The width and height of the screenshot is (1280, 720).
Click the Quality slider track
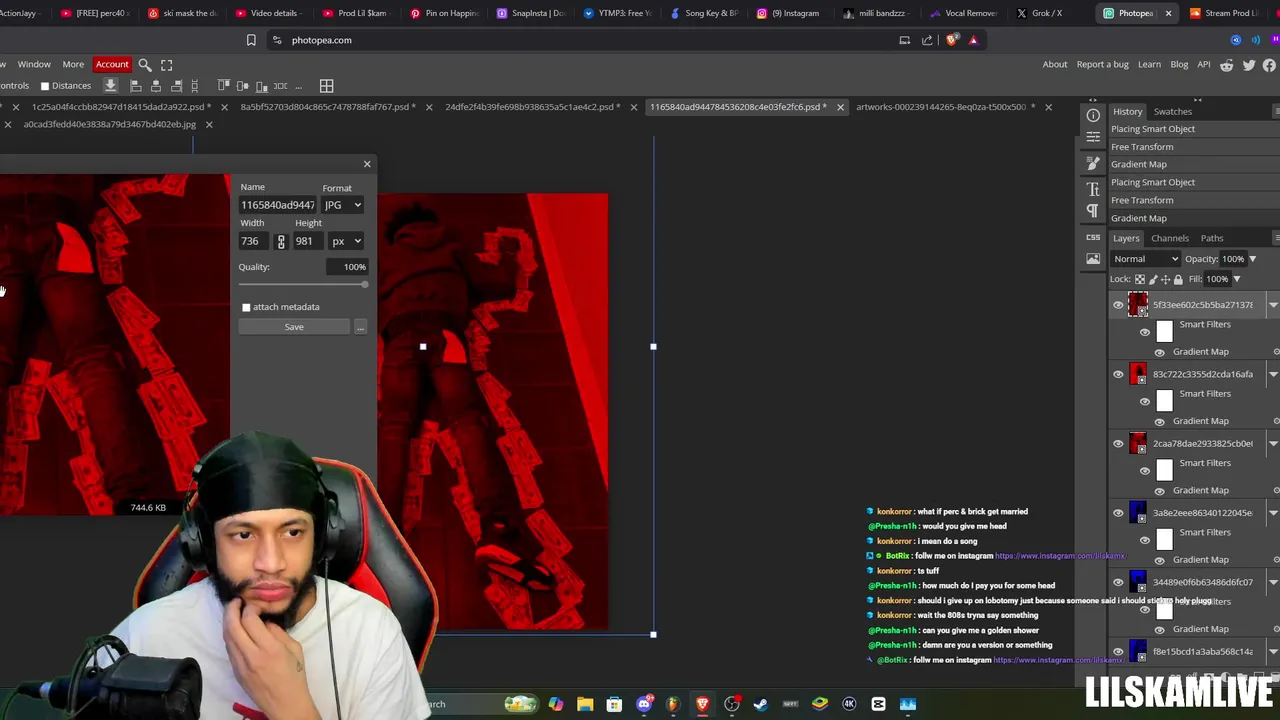(302, 285)
